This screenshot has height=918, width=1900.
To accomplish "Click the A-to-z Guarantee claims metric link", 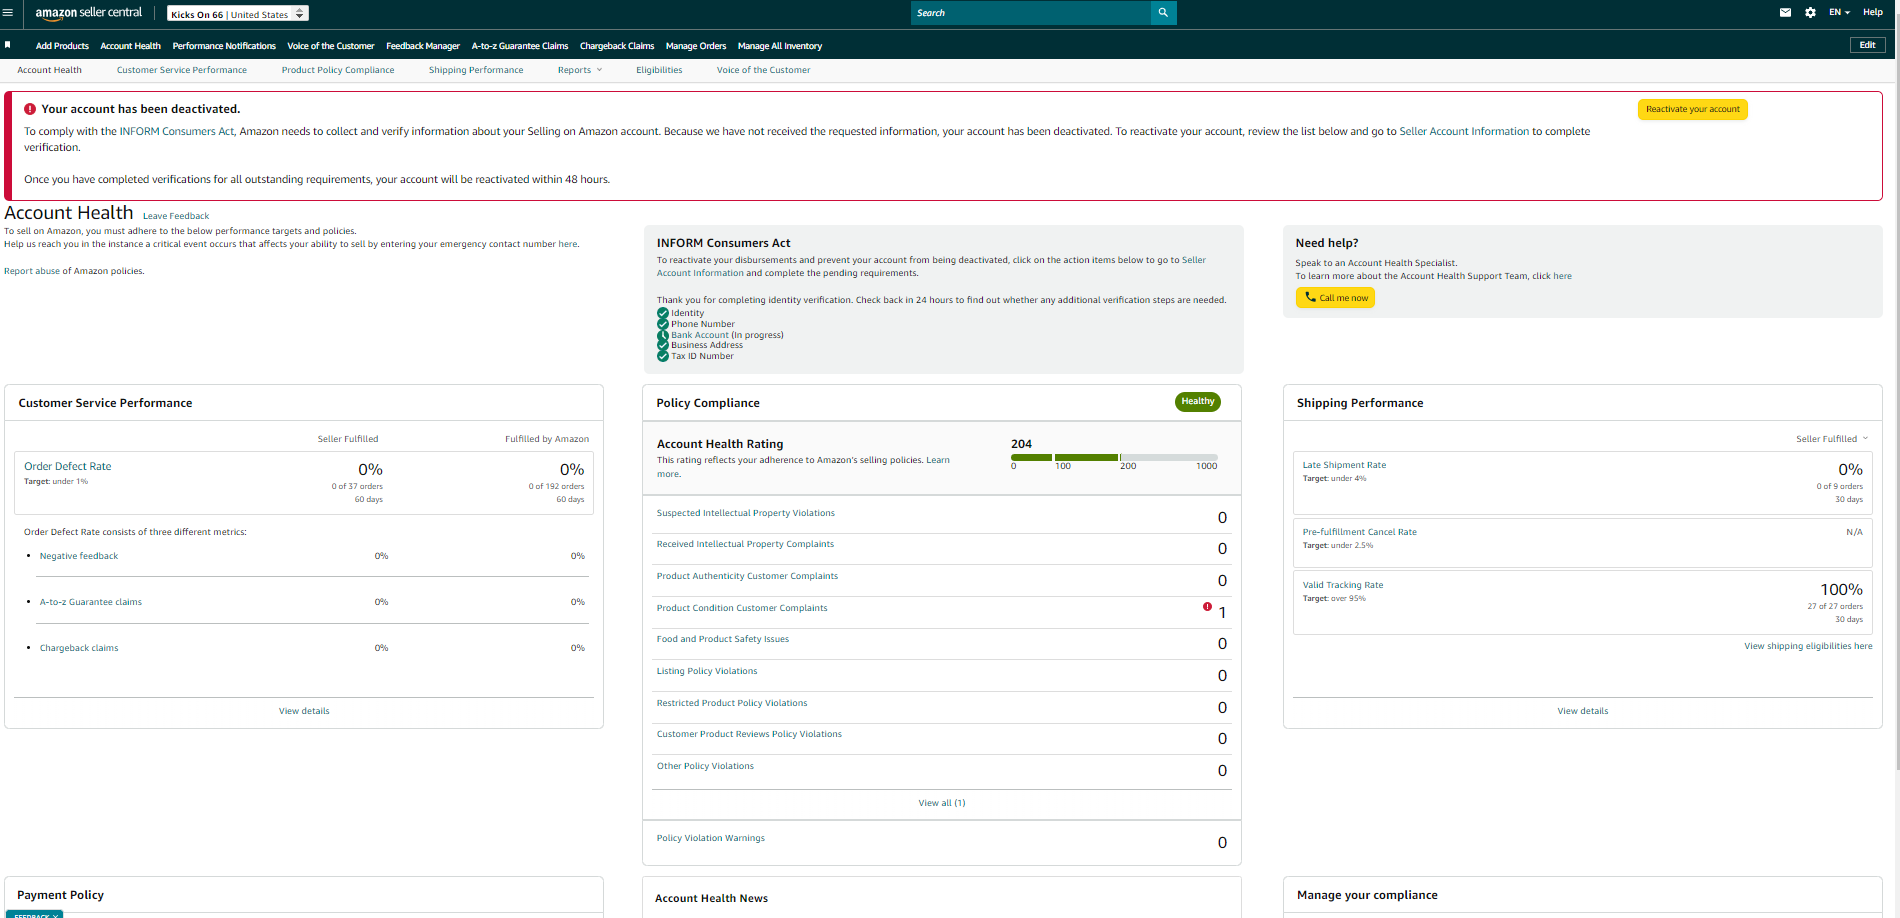I will (x=91, y=602).
